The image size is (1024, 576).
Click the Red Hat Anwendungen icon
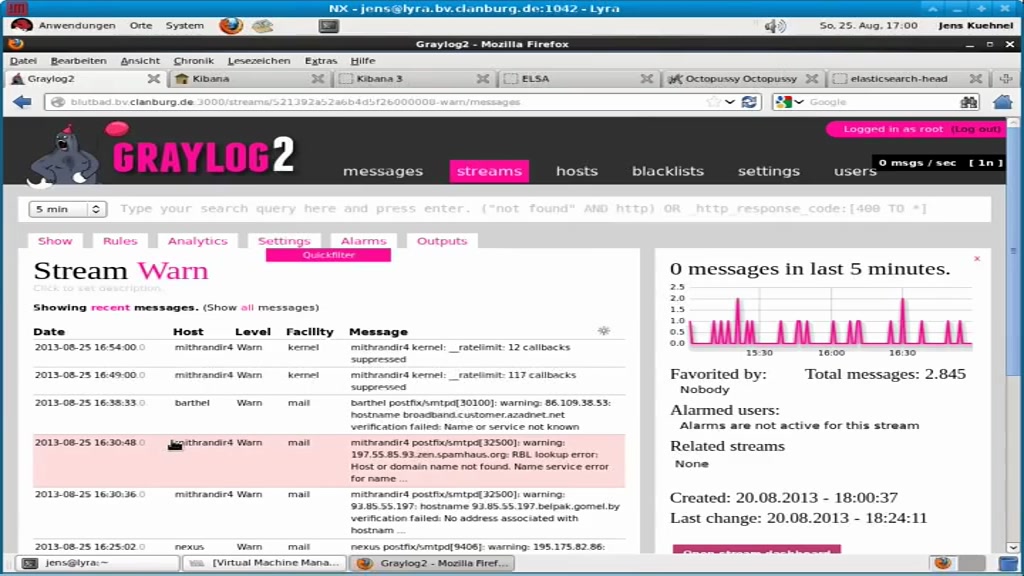(22, 25)
